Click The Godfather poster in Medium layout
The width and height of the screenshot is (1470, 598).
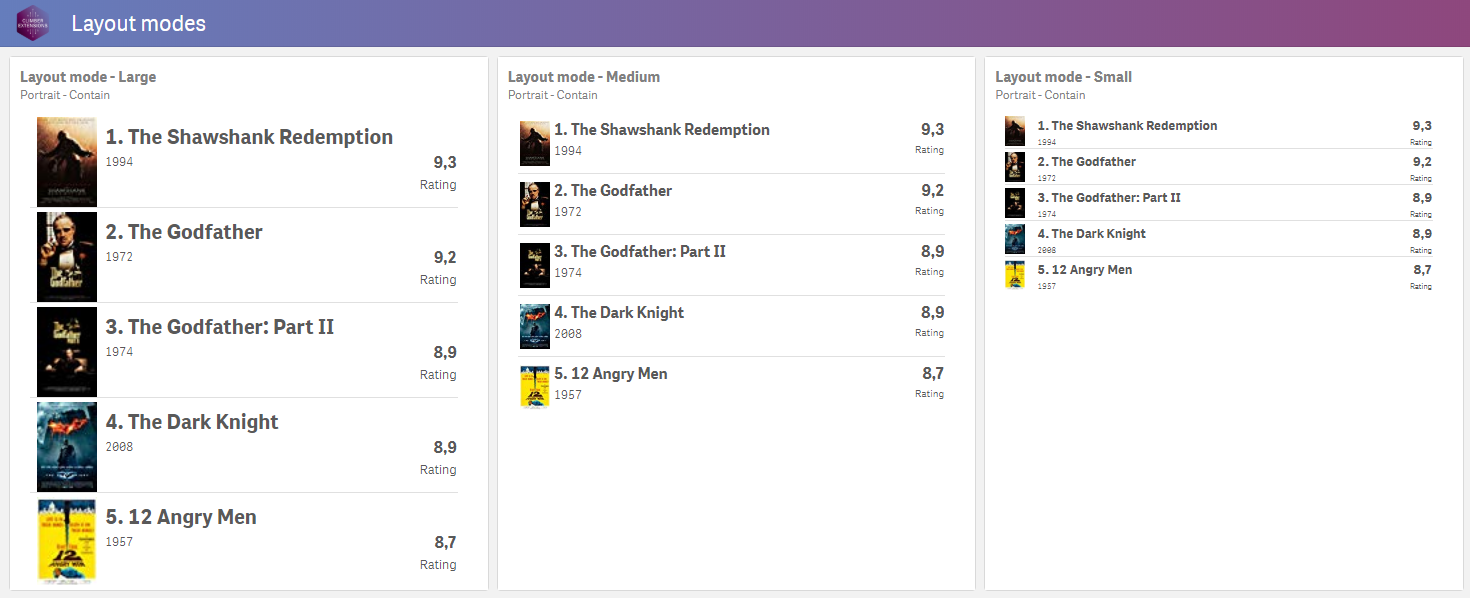[x=535, y=204]
